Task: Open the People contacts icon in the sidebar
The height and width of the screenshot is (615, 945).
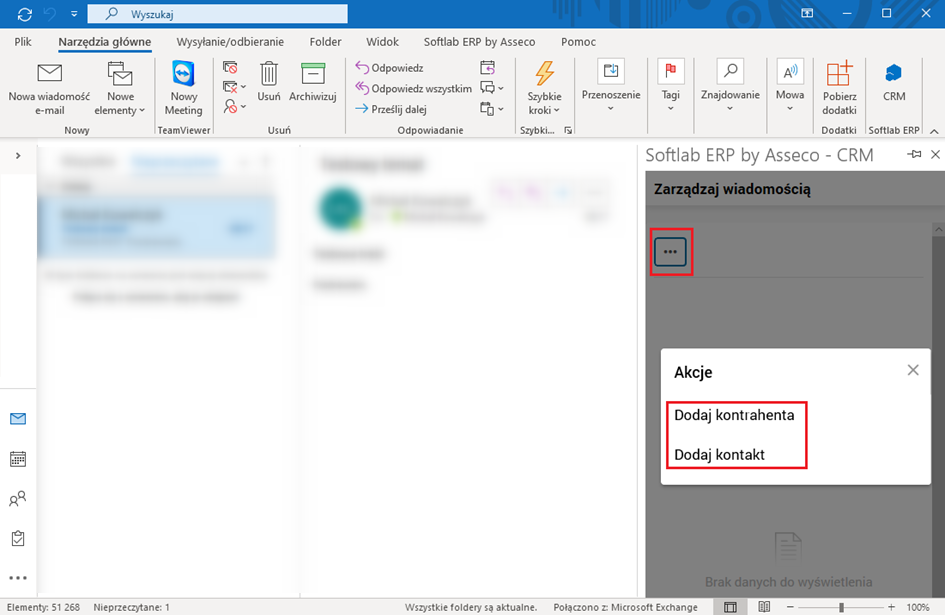Action: pos(18,499)
